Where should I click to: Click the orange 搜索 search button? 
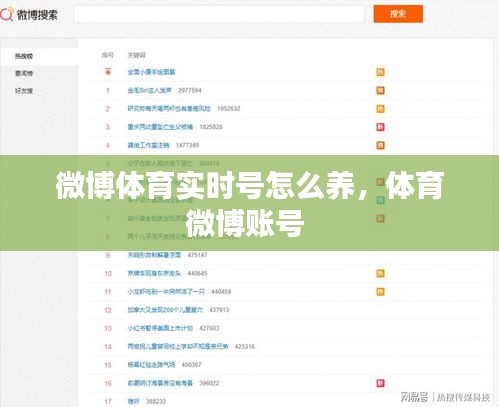pyautogui.click(x=398, y=14)
